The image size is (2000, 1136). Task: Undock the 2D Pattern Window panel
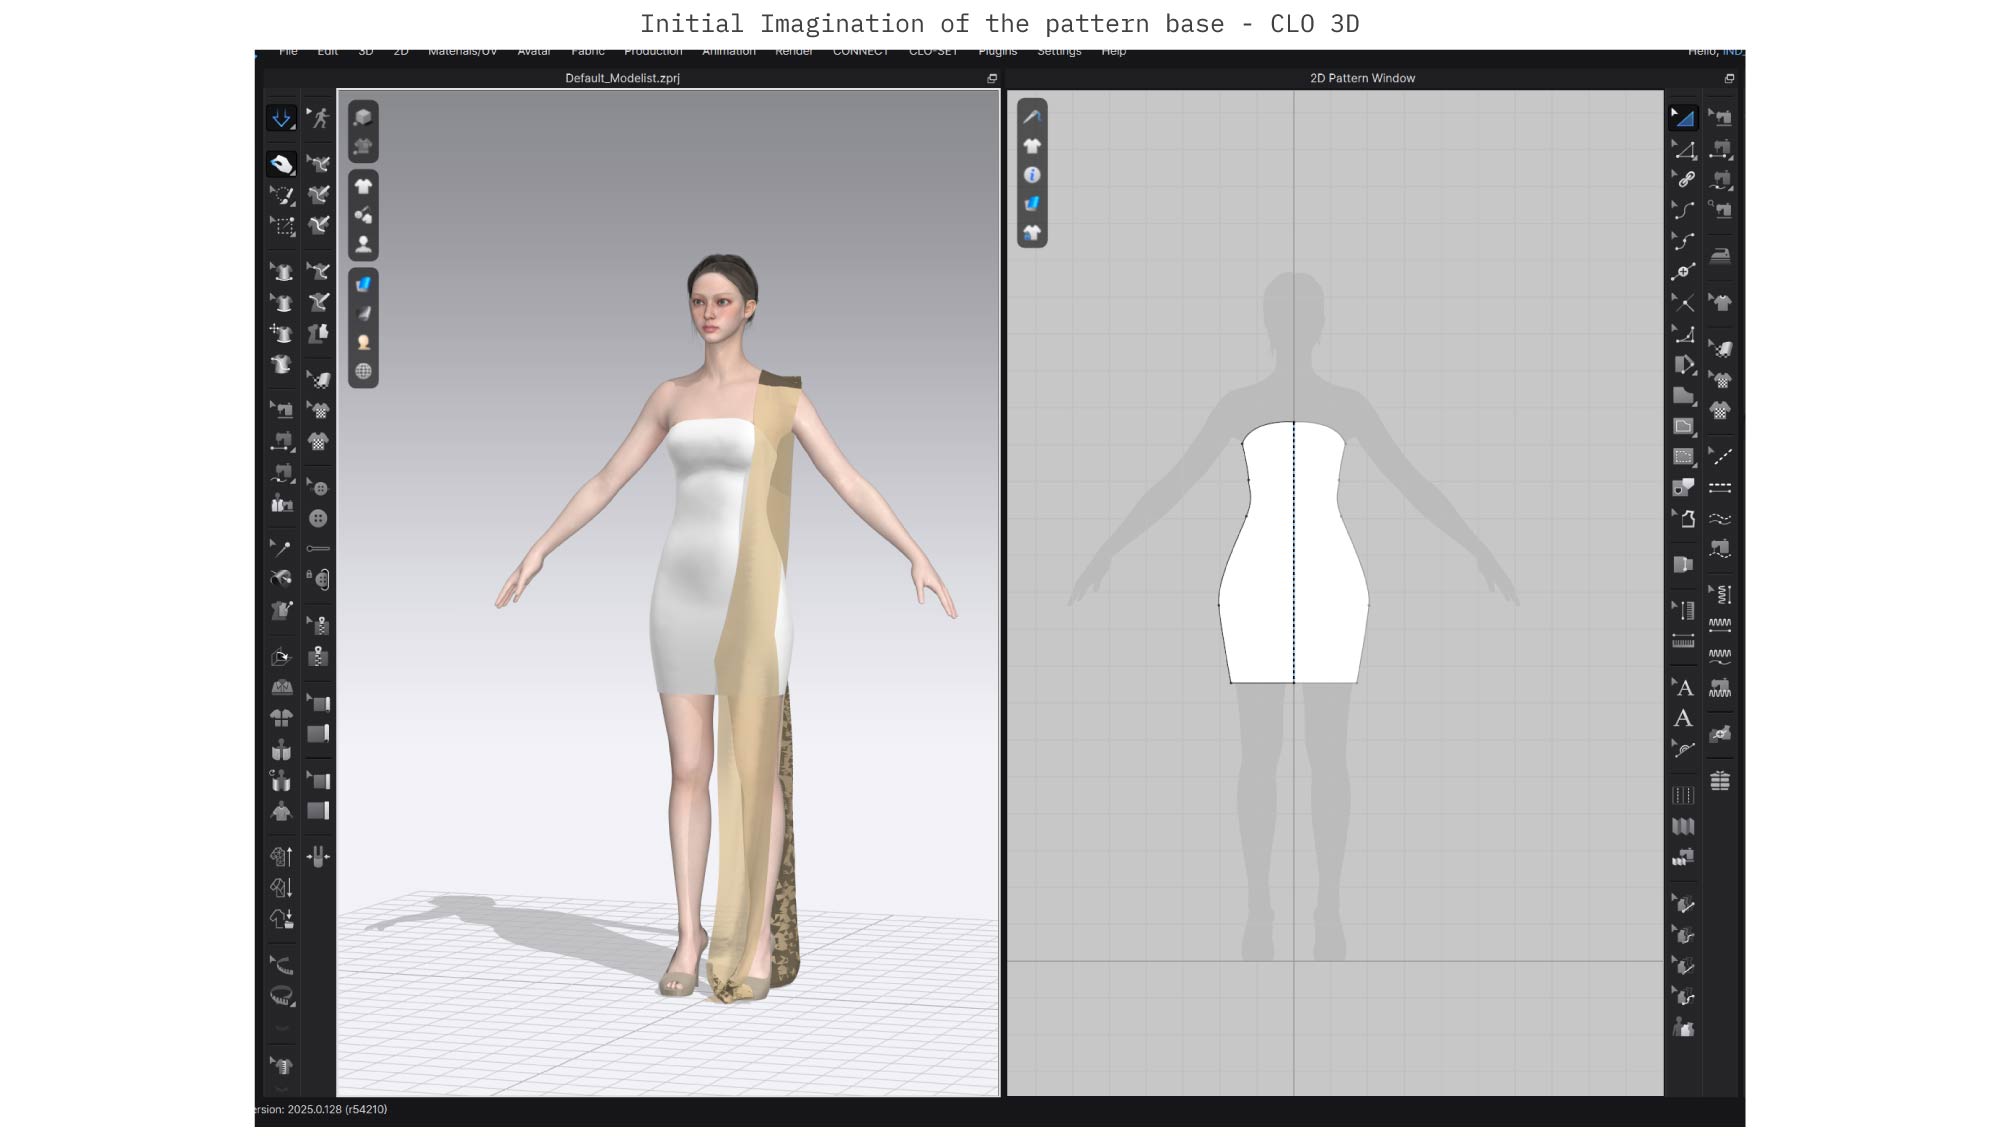1729,78
